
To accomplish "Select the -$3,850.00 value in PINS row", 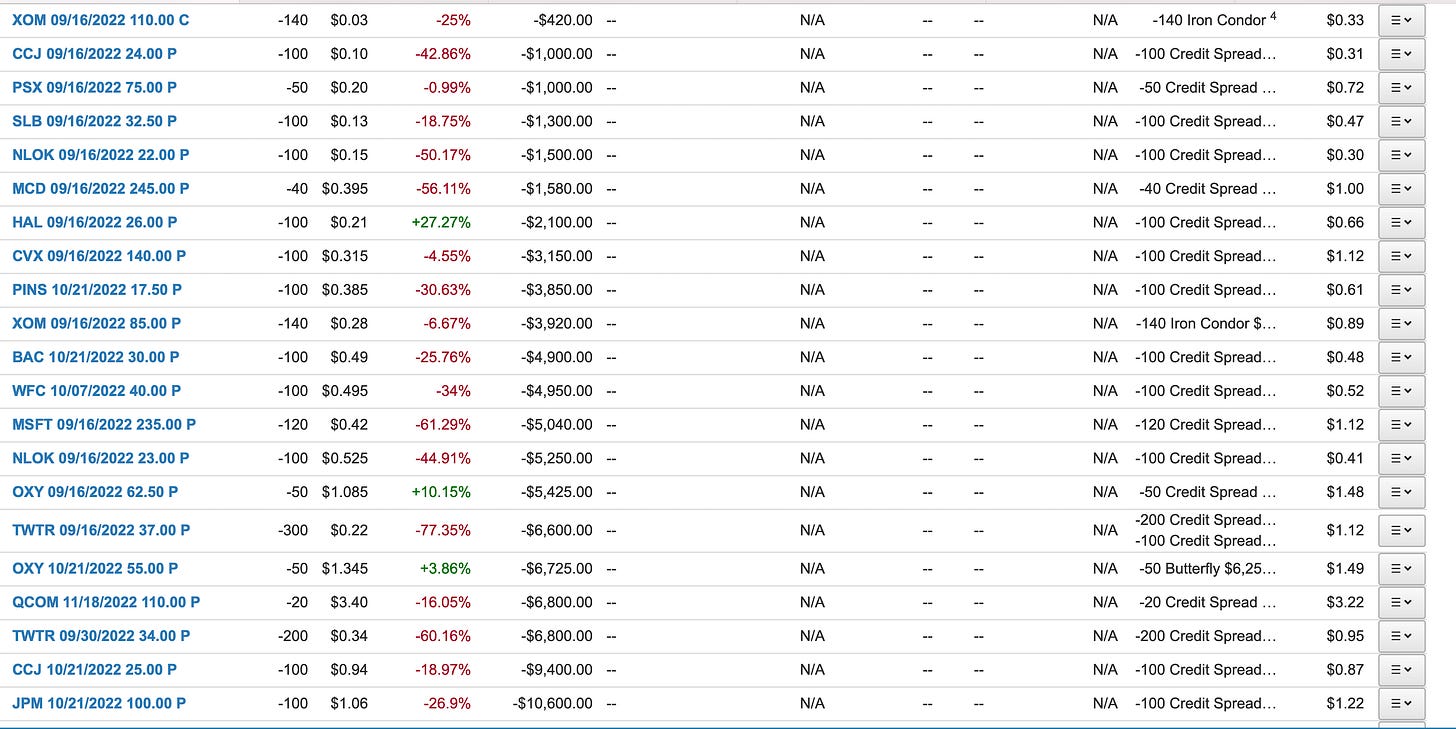I will (x=556, y=290).
